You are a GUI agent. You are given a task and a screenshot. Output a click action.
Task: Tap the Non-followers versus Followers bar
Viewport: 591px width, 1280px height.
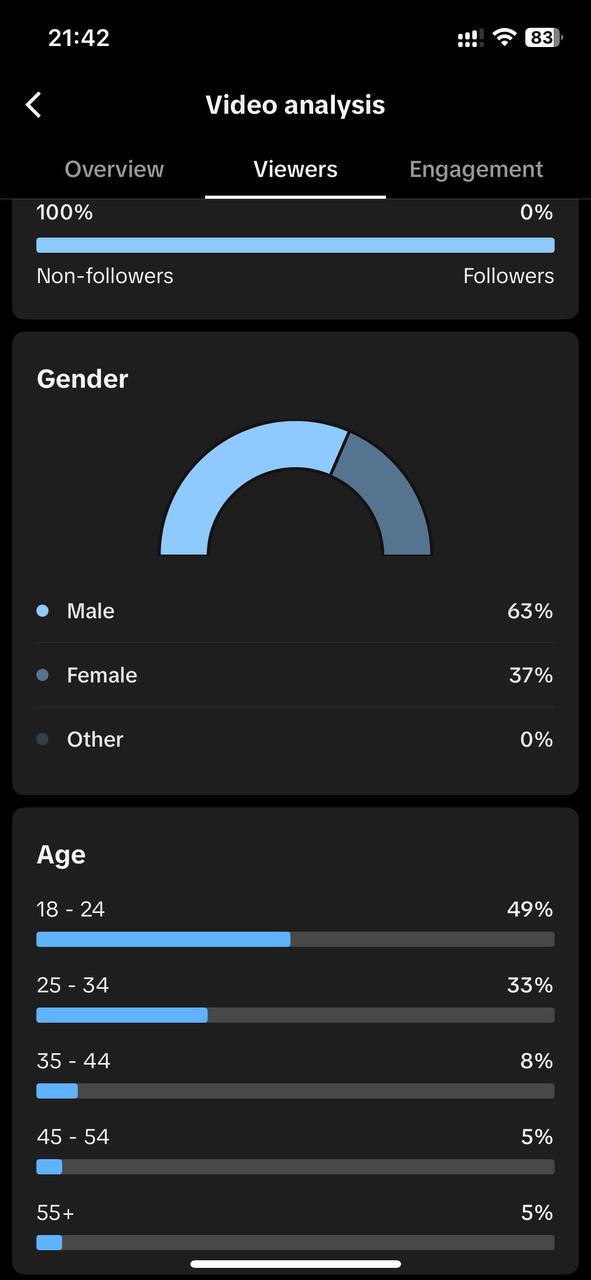[x=295, y=245]
